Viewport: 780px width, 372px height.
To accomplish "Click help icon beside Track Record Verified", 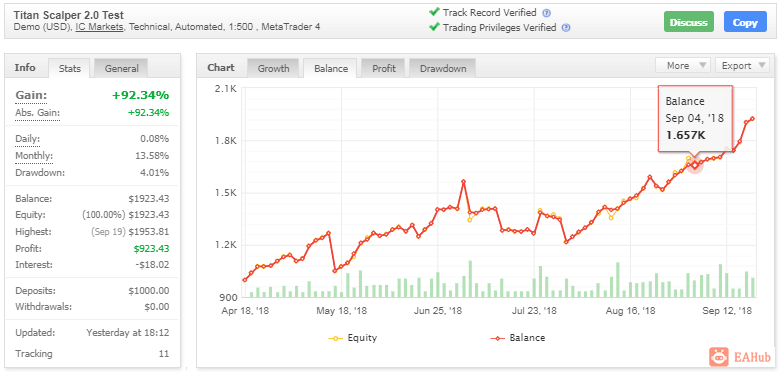I will pyautogui.click(x=547, y=13).
